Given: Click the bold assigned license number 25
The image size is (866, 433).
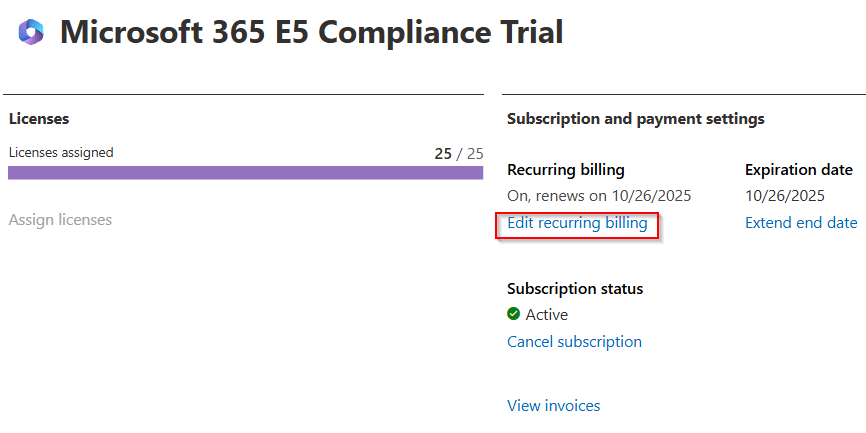Looking at the screenshot, I should click(443, 154).
